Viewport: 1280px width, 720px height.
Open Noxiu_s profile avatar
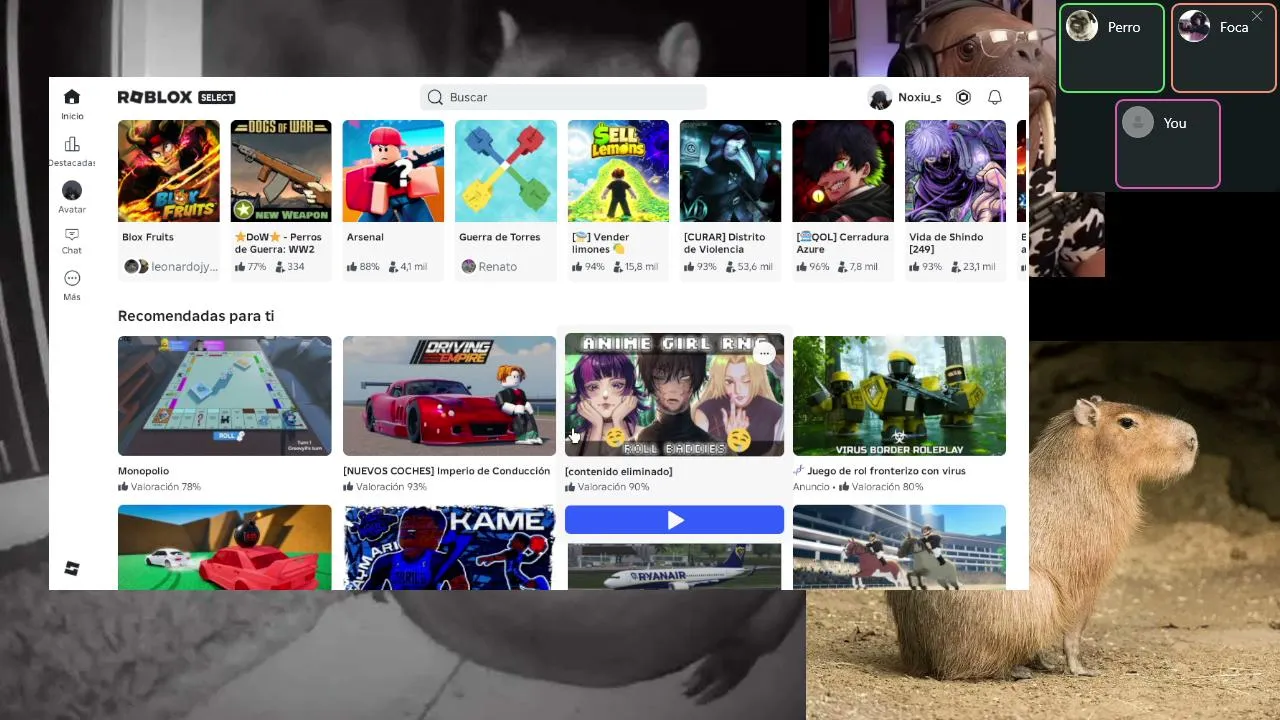point(880,97)
